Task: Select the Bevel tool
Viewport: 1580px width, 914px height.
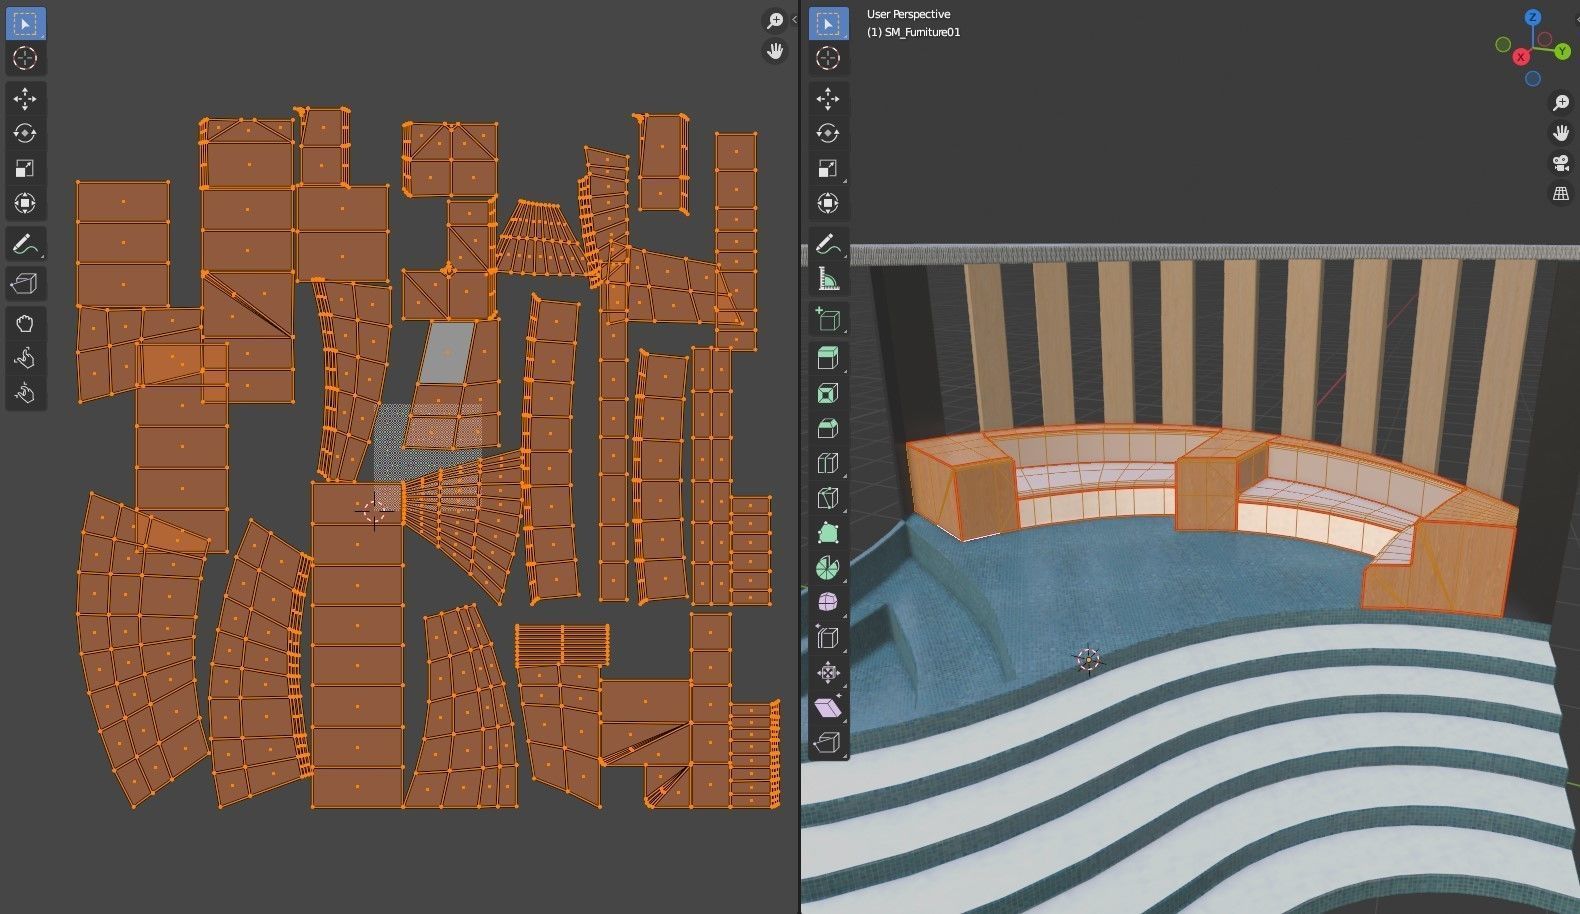Action: point(828,428)
